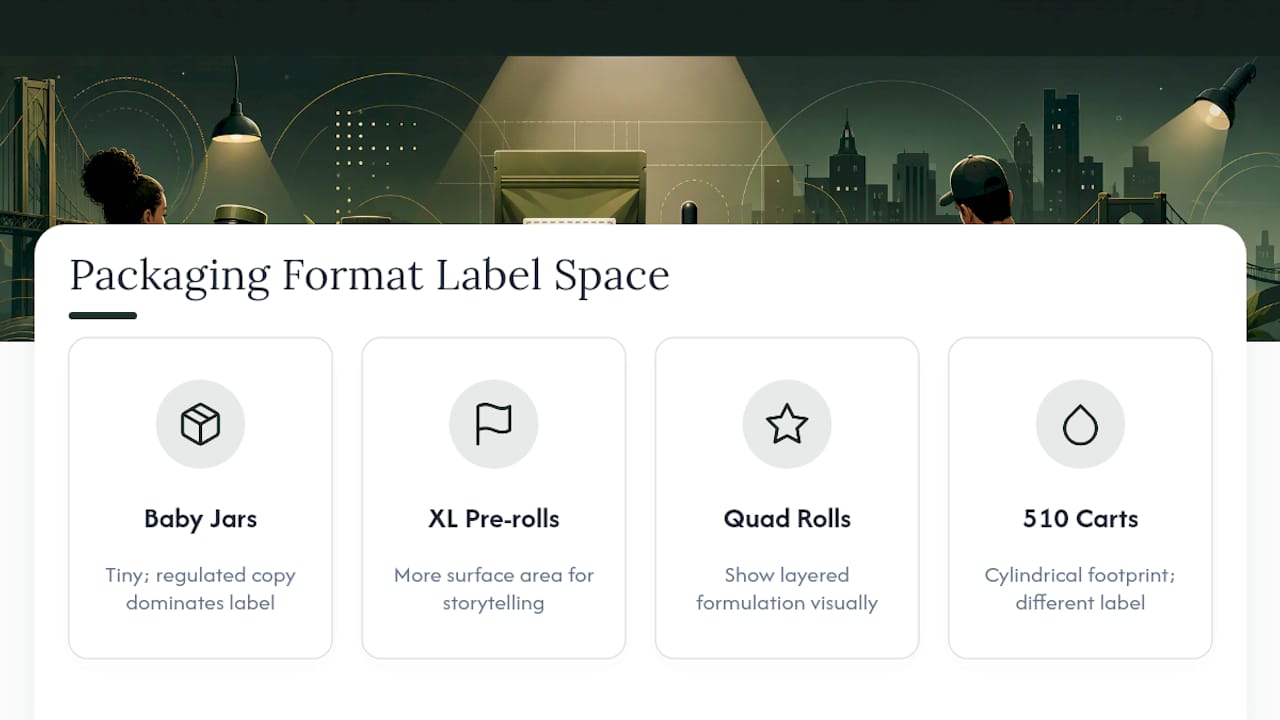Click the star icon above Quad Rolls
The image size is (1280, 720).
(x=787, y=425)
